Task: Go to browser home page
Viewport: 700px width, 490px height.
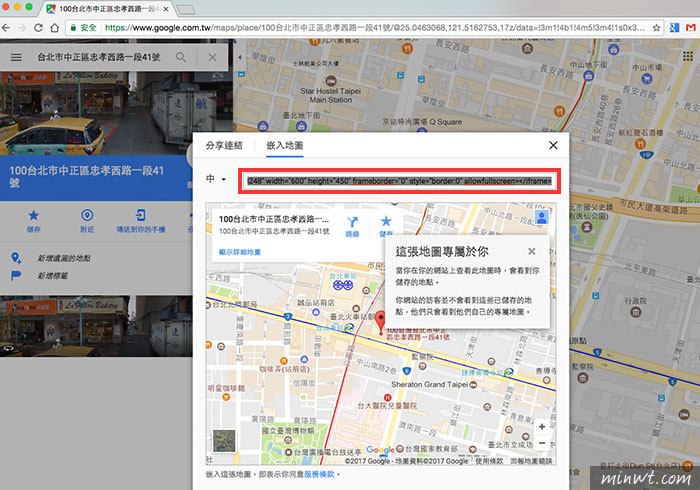Action: [54, 28]
